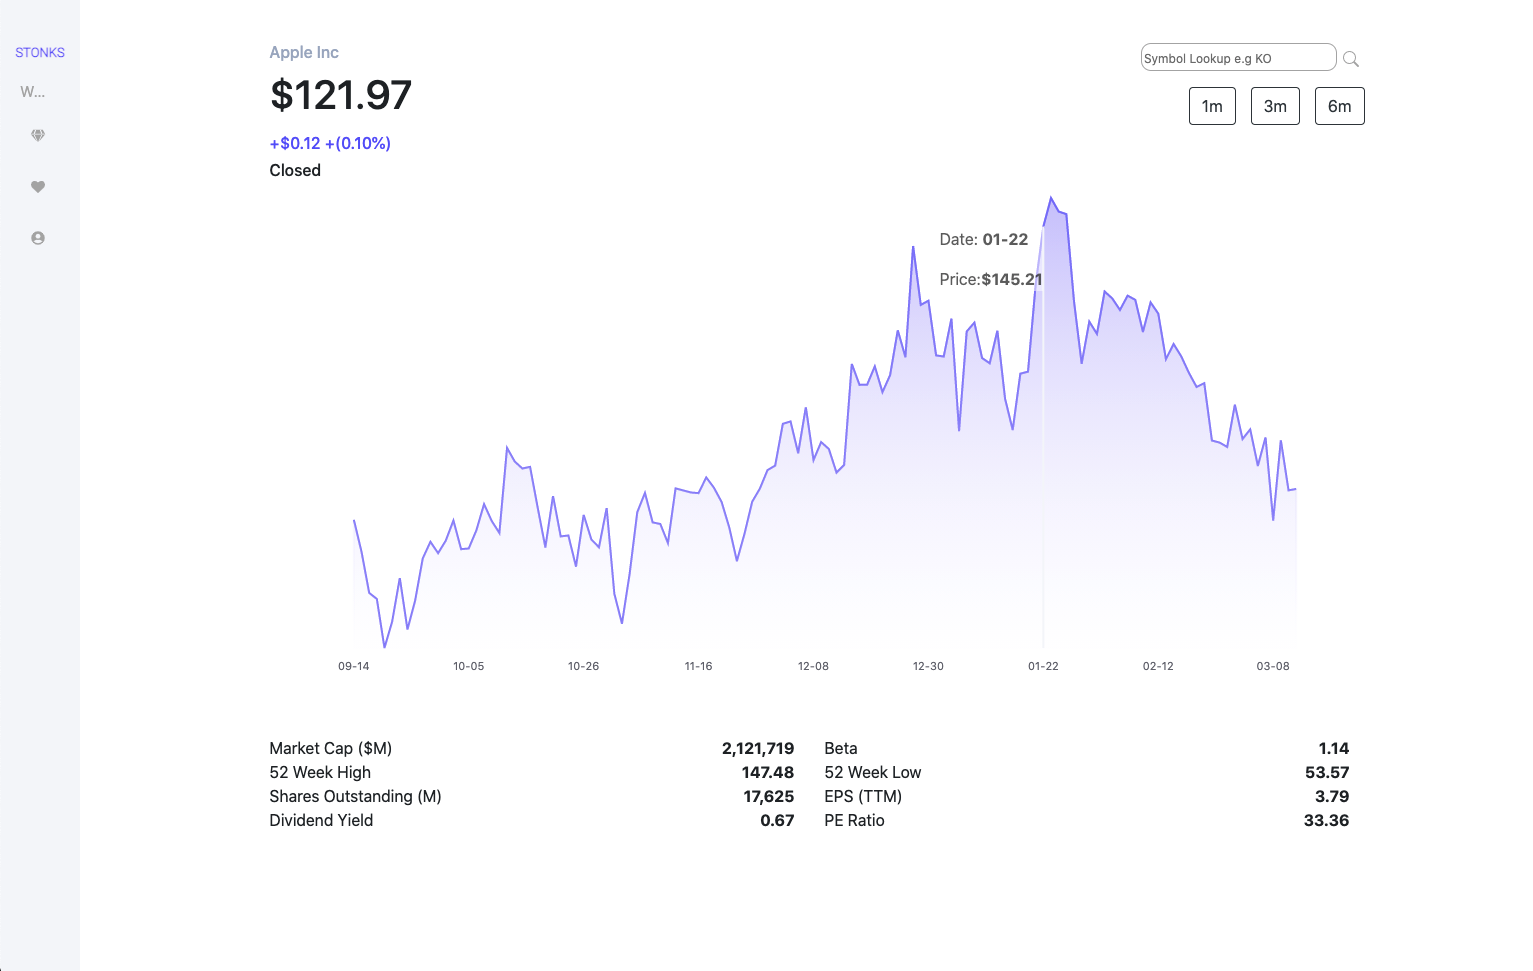This screenshot has height=971, width=1533.
Task: Open the diamond icon in sidebar
Action: pyautogui.click(x=38, y=135)
